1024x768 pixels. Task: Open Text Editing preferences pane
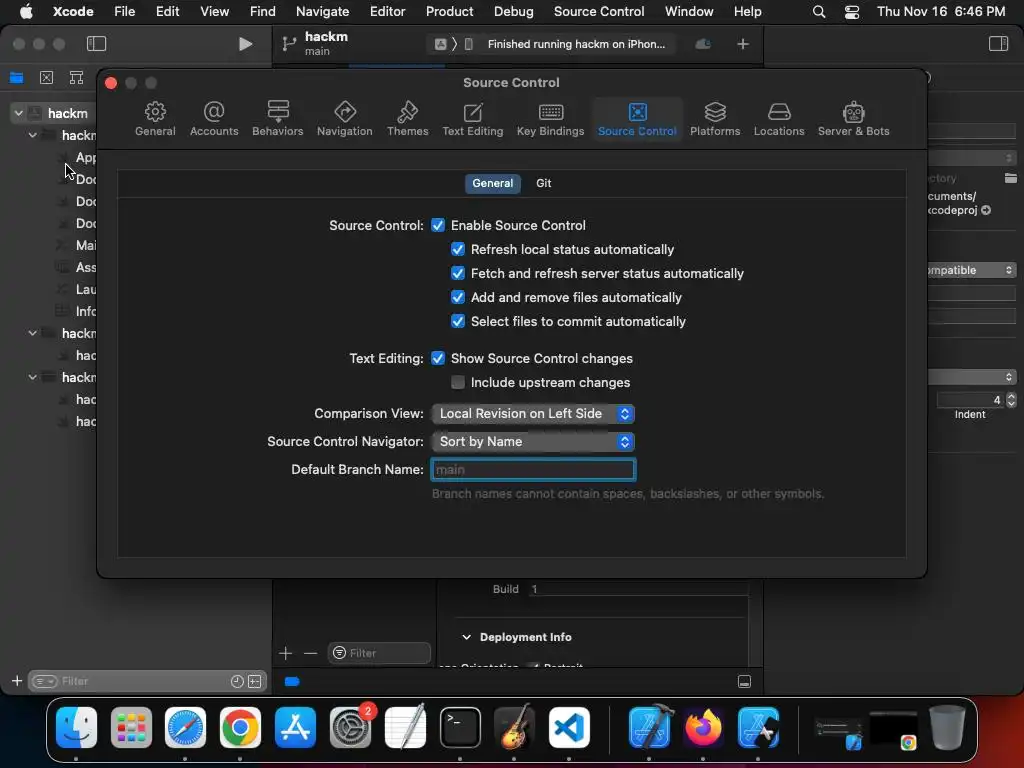point(472,119)
